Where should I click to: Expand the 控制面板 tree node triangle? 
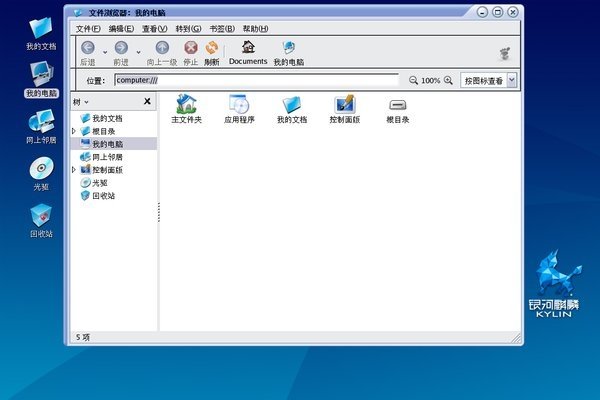pos(74,169)
